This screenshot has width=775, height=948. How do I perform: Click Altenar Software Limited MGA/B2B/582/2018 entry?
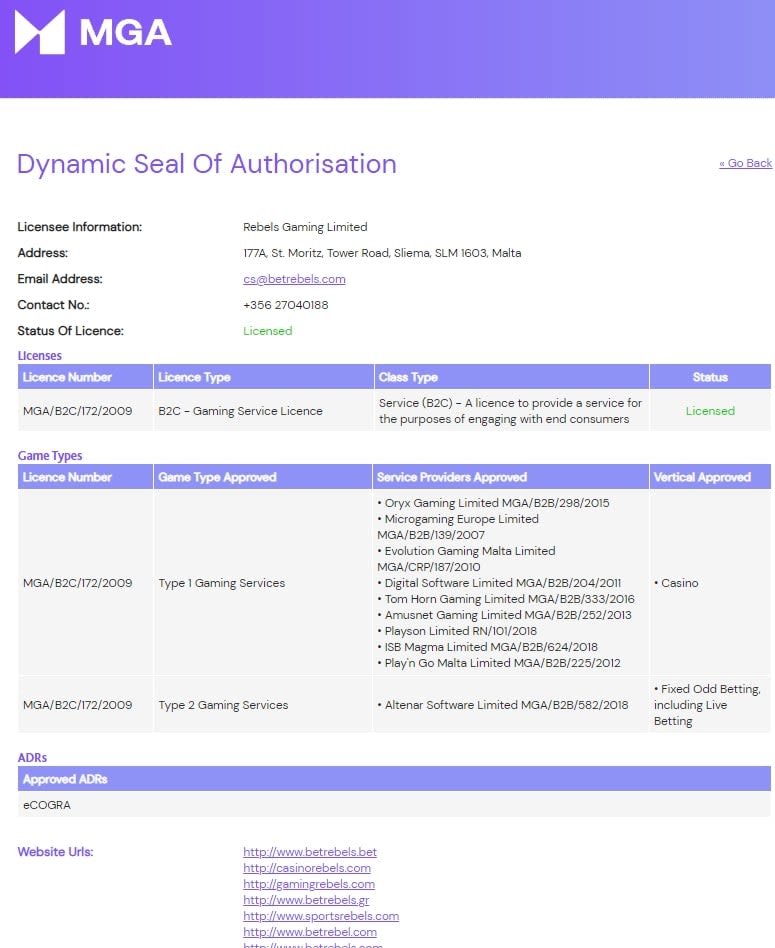(503, 705)
